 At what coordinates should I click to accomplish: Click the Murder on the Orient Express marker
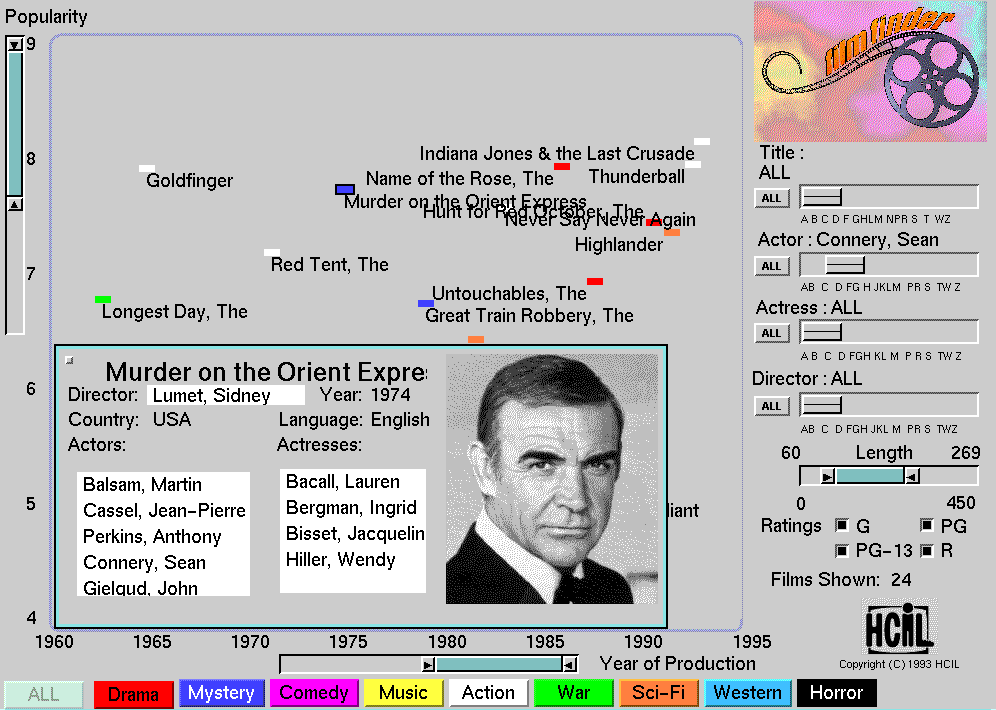pos(345,189)
